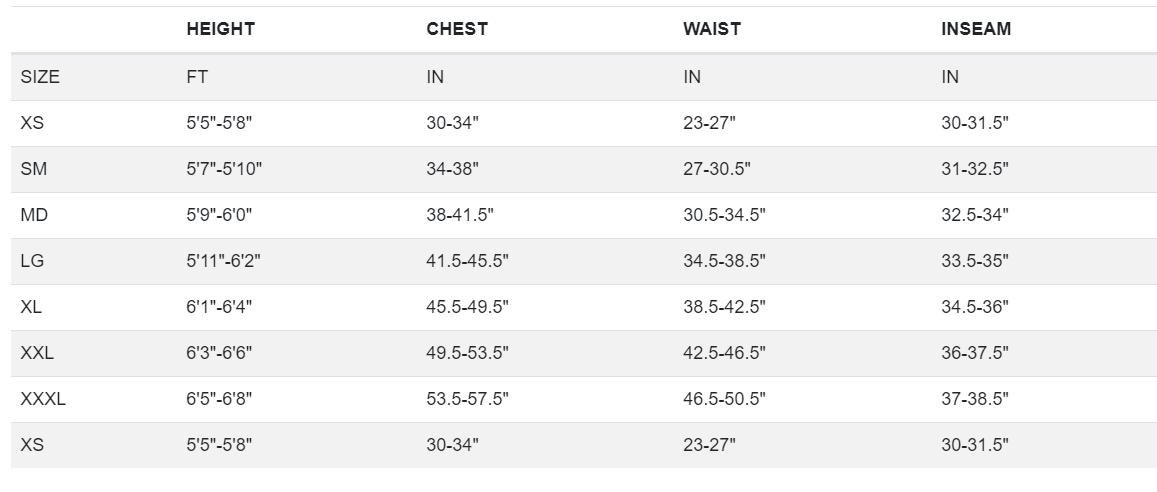Click the 27-30.5" waist cell

click(716, 169)
